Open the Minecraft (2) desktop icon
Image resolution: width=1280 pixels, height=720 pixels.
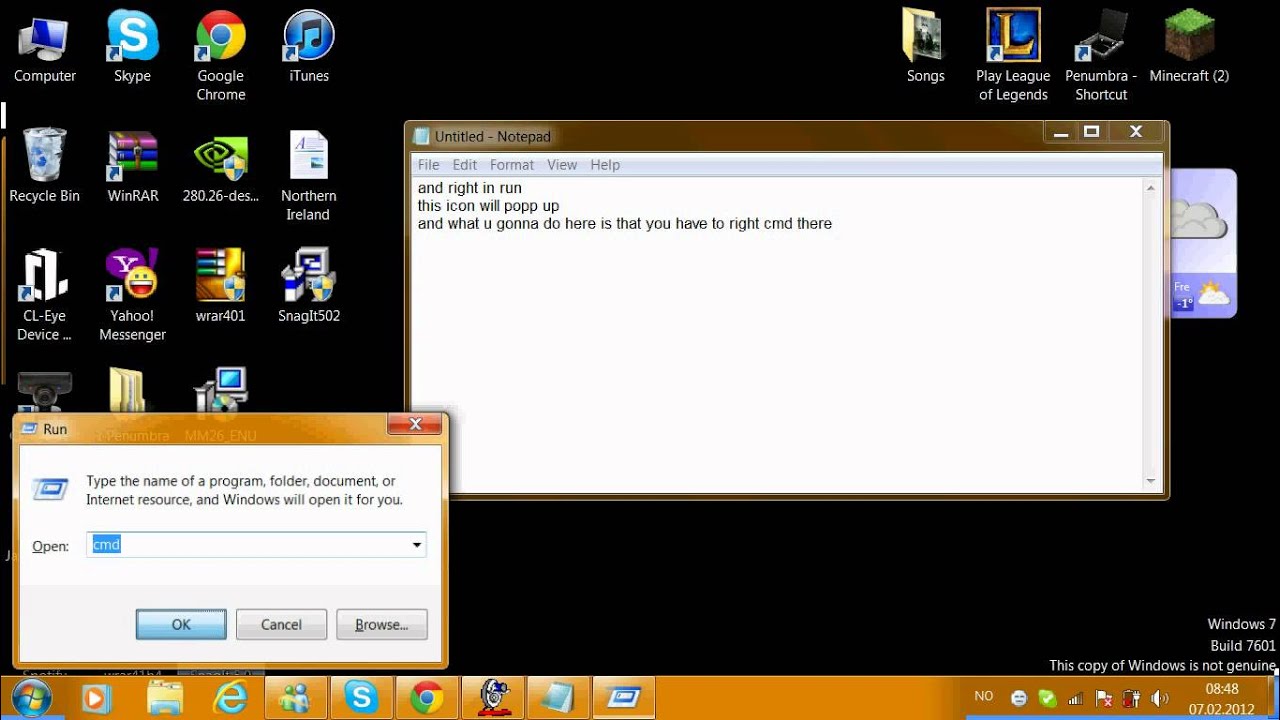(1189, 48)
